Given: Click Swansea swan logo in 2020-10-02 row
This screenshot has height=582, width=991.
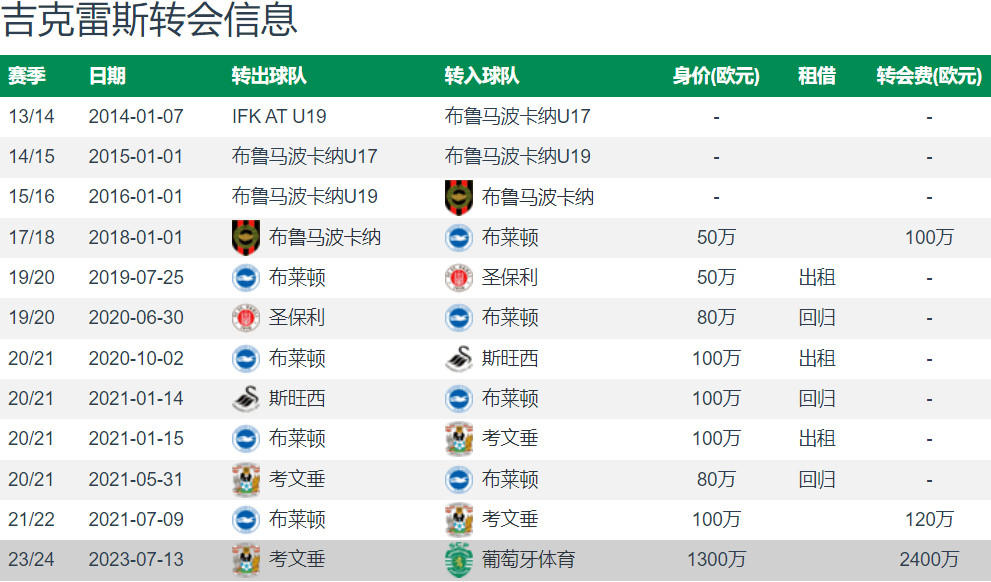Looking at the screenshot, I should pyautogui.click(x=459, y=358).
